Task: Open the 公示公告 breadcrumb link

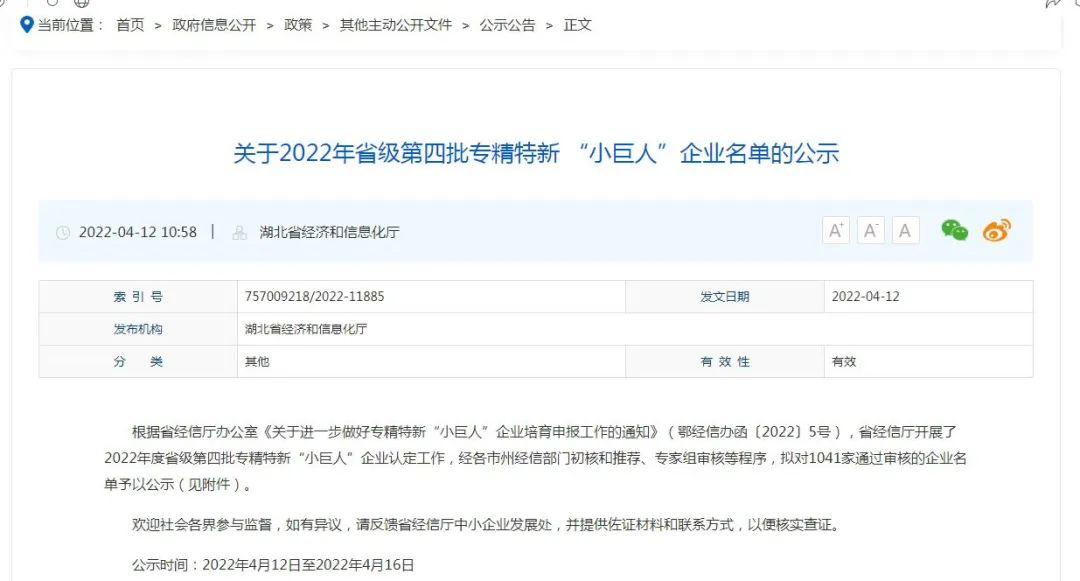Action: coord(507,25)
